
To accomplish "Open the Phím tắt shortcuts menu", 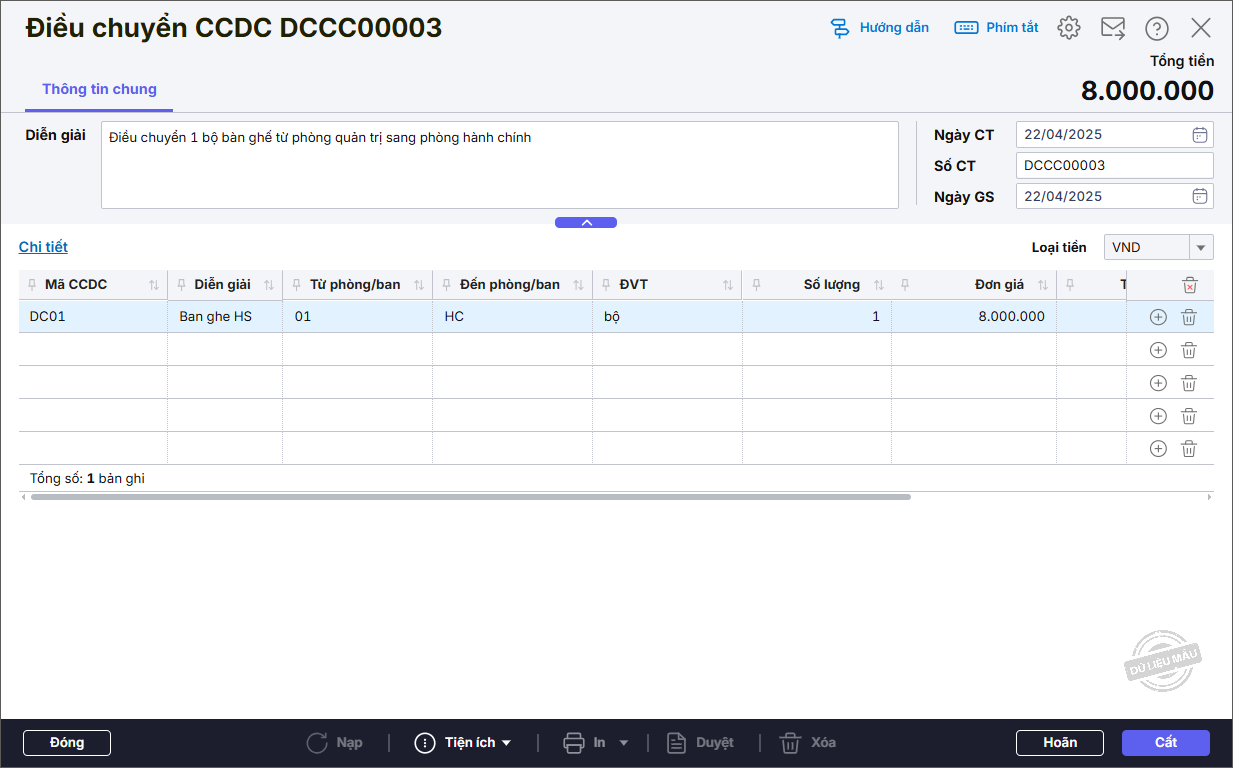I will [996, 28].
